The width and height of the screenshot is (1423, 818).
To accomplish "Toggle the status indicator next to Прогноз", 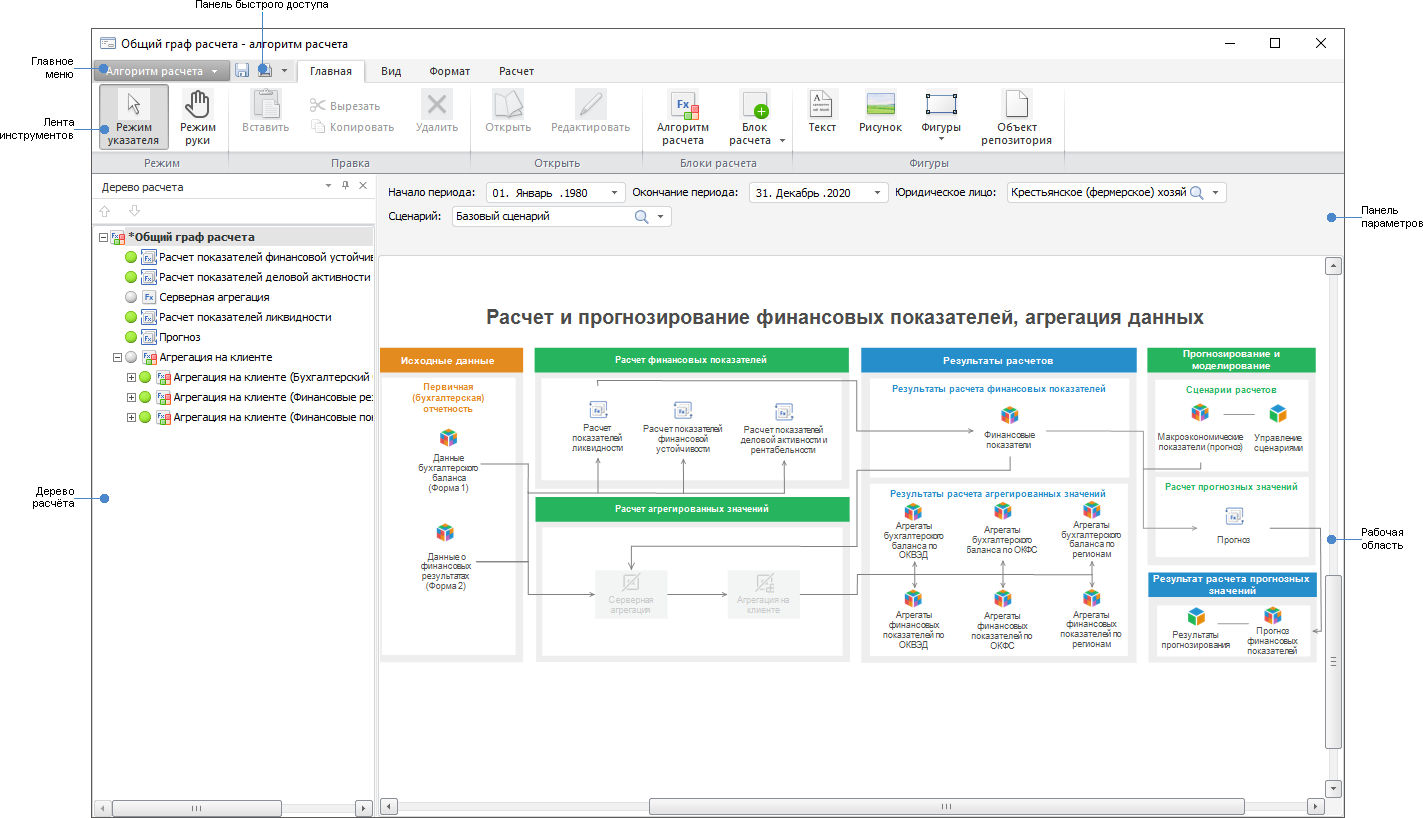I will [x=129, y=337].
